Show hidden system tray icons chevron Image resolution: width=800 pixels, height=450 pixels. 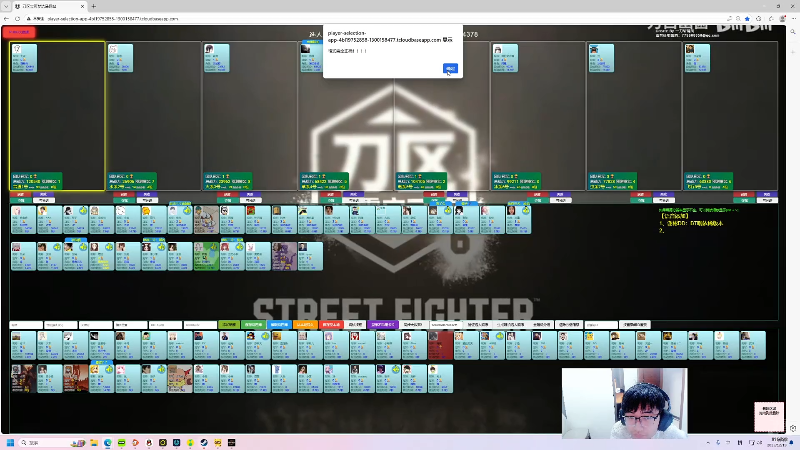click(708, 442)
